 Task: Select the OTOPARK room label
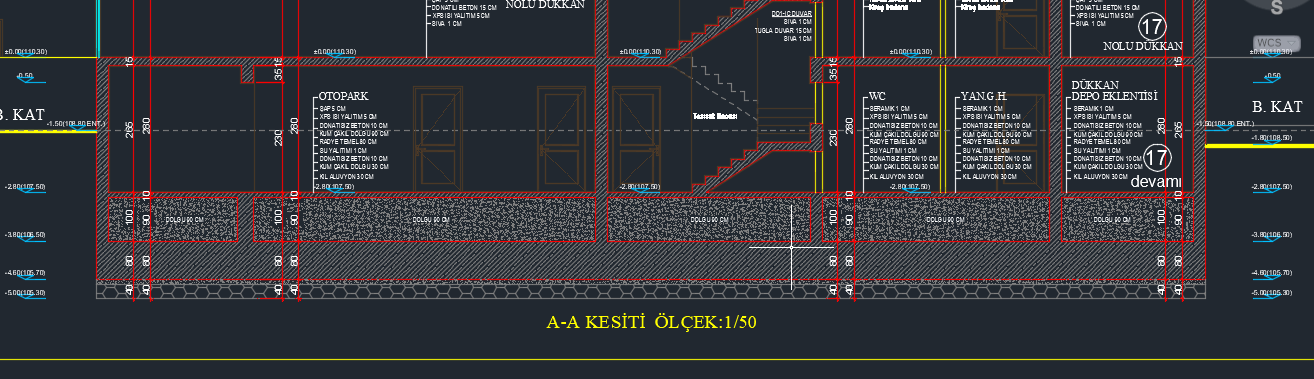click(344, 97)
